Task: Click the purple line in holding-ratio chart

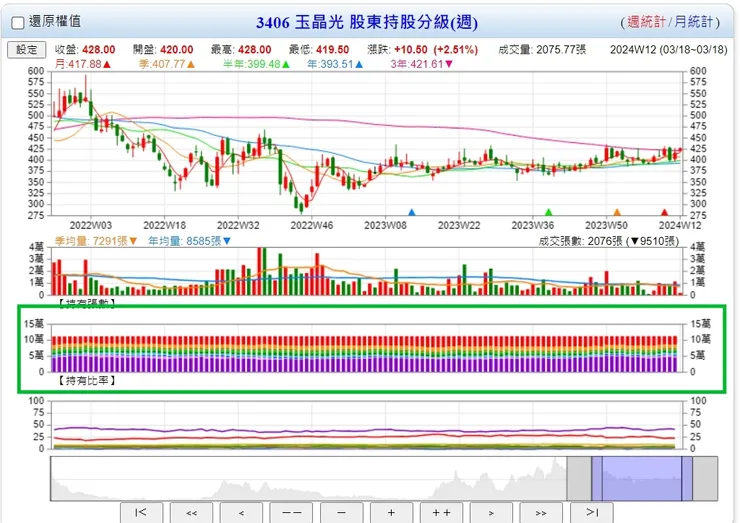Action: click(363, 430)
